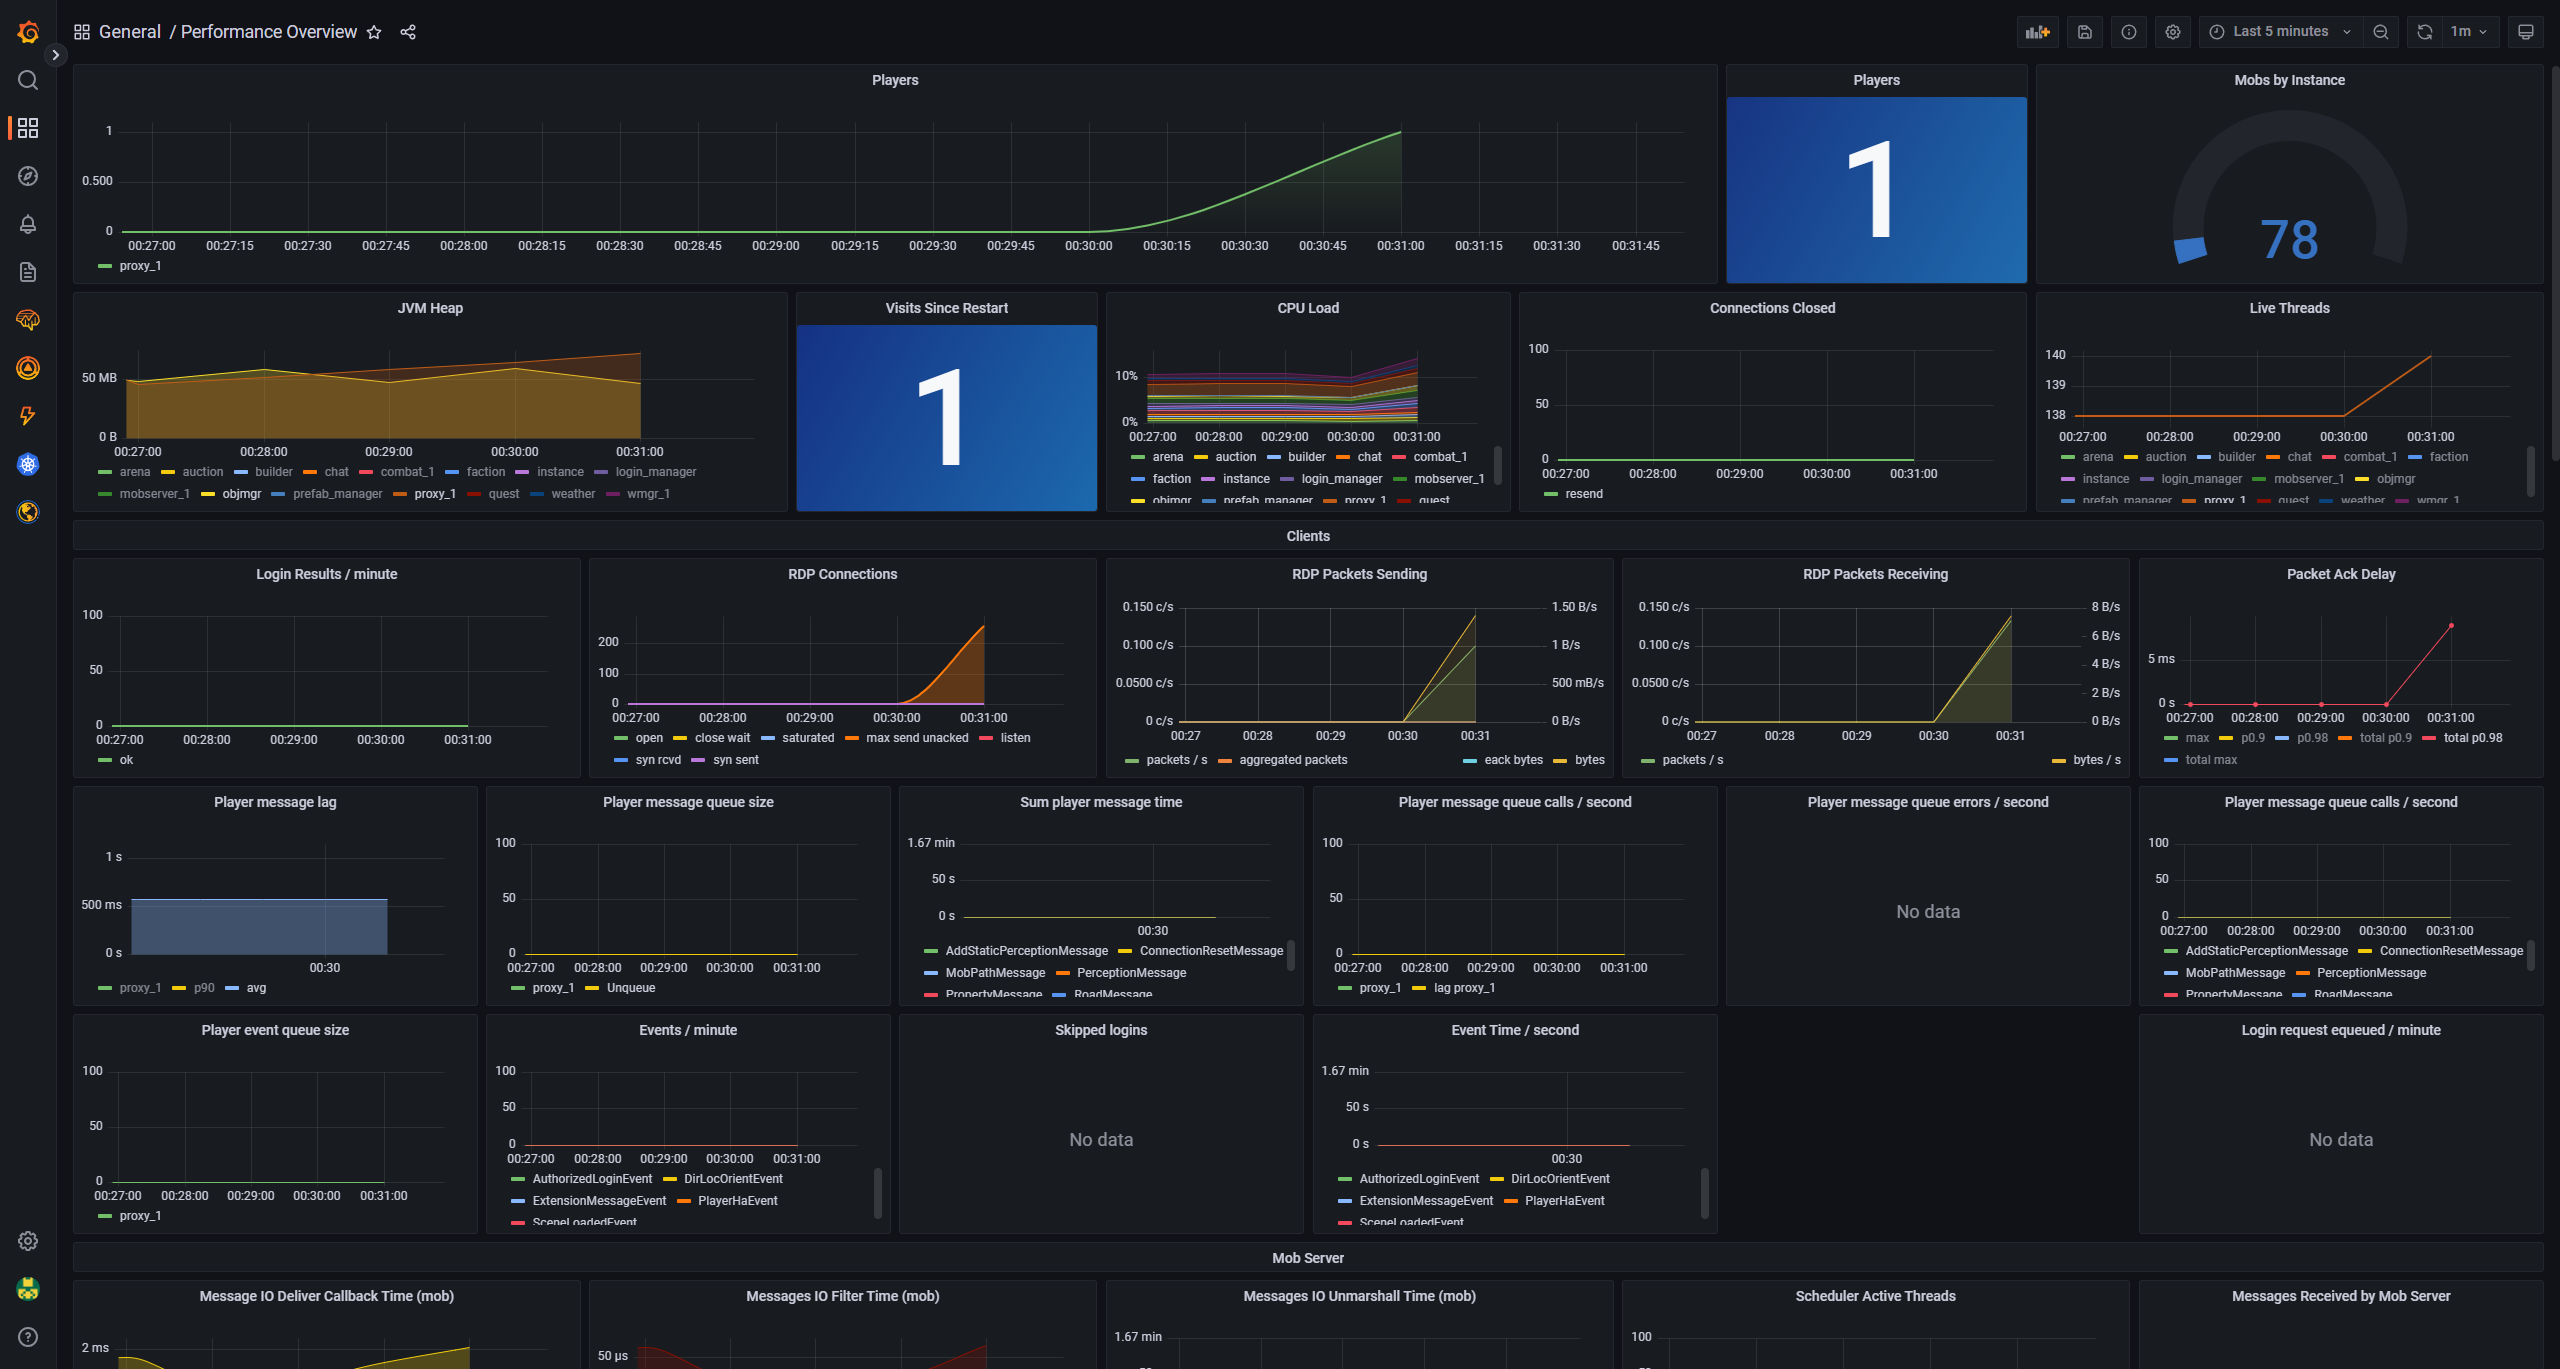The height and width of the screenshot is (1369, 2560).
Task: Click the CPU Load panel title
Action: [1307, 308]
